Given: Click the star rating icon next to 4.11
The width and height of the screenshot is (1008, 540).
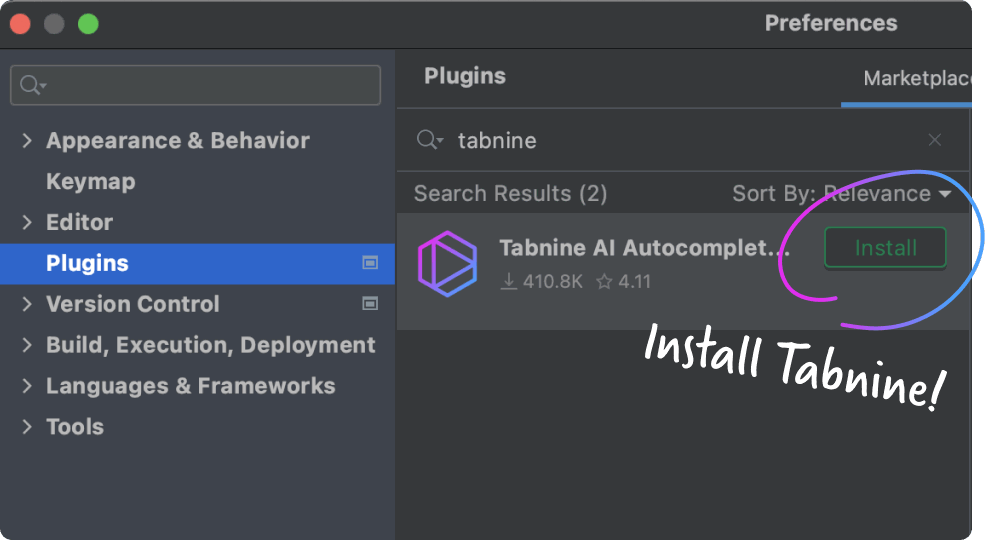Looking at the screenshot, I should (x=604, y=282).
